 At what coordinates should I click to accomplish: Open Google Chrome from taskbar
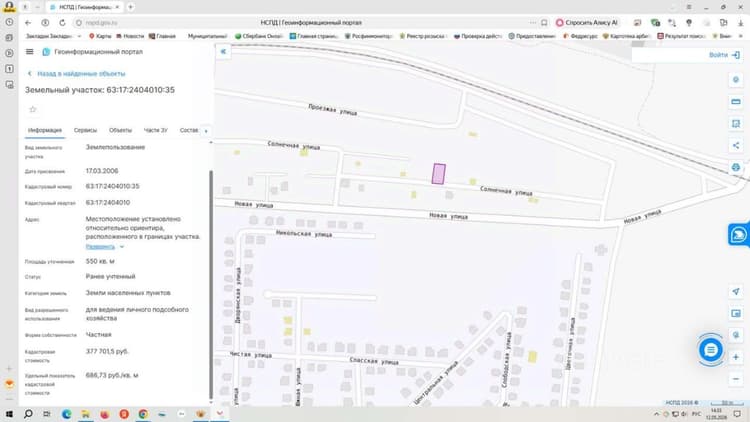click(143, 414)
